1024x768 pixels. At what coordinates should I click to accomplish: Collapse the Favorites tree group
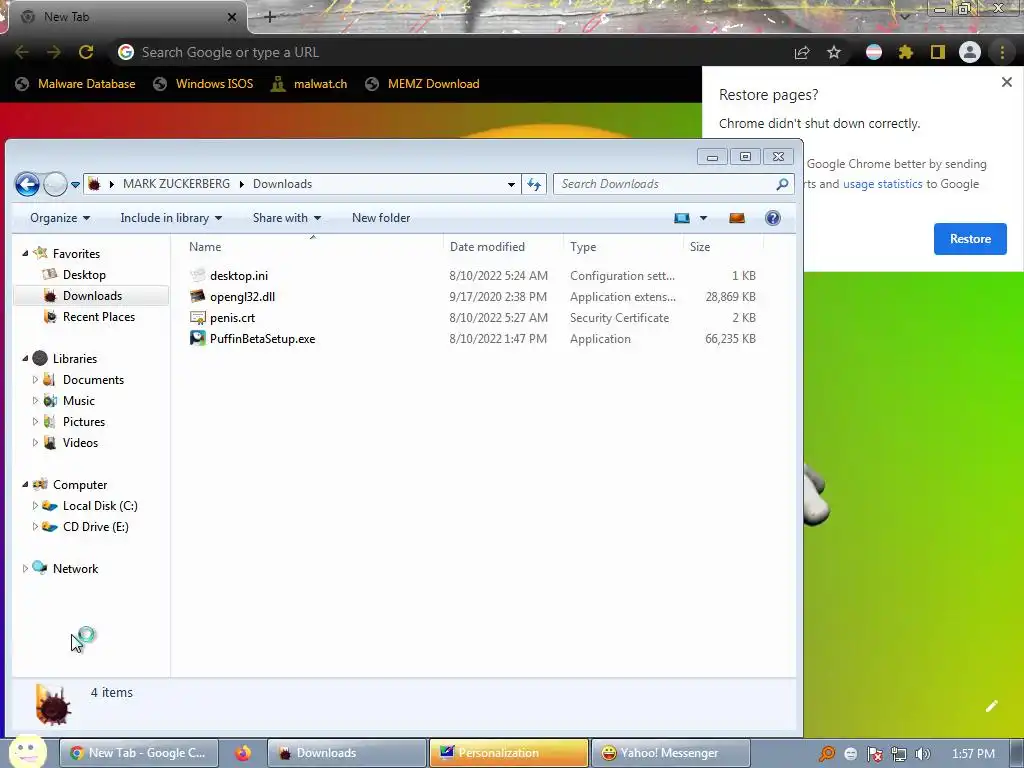point(25,253)
